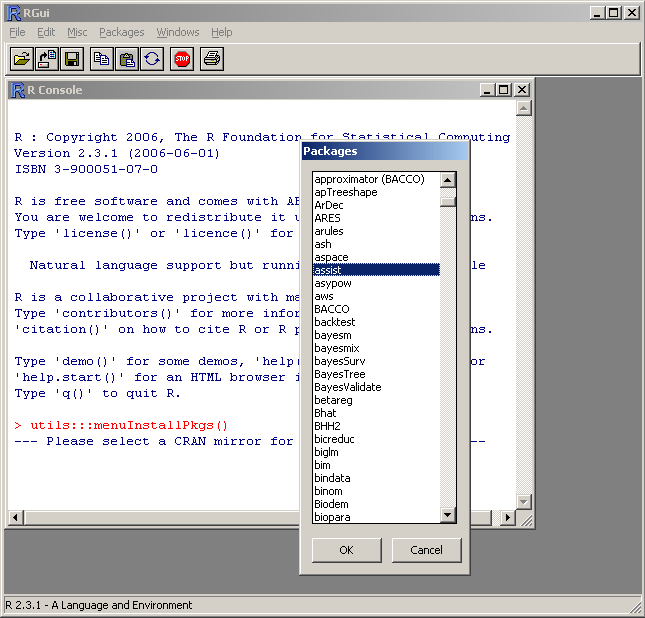The height and width of the screenshot is (618, 645).
Task: Select package arules in list
Action: [x=376, y=231]
